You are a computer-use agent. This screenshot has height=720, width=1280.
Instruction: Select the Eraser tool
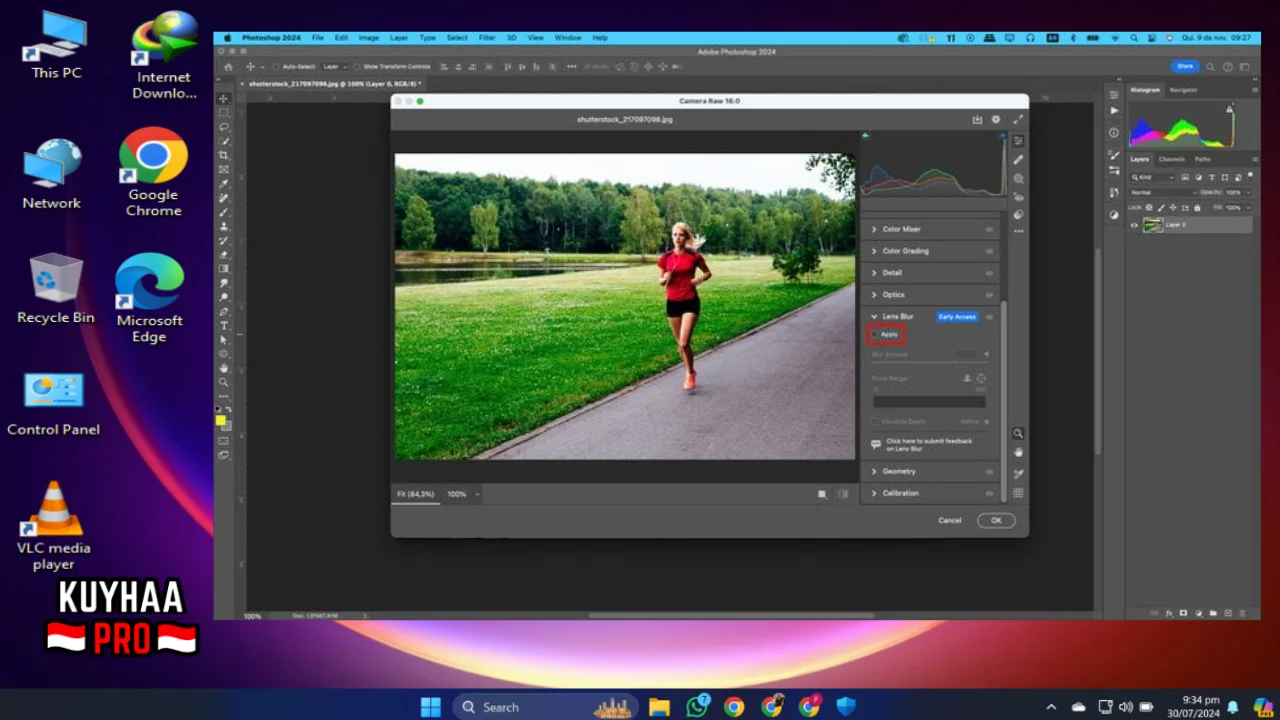point(224,255)
